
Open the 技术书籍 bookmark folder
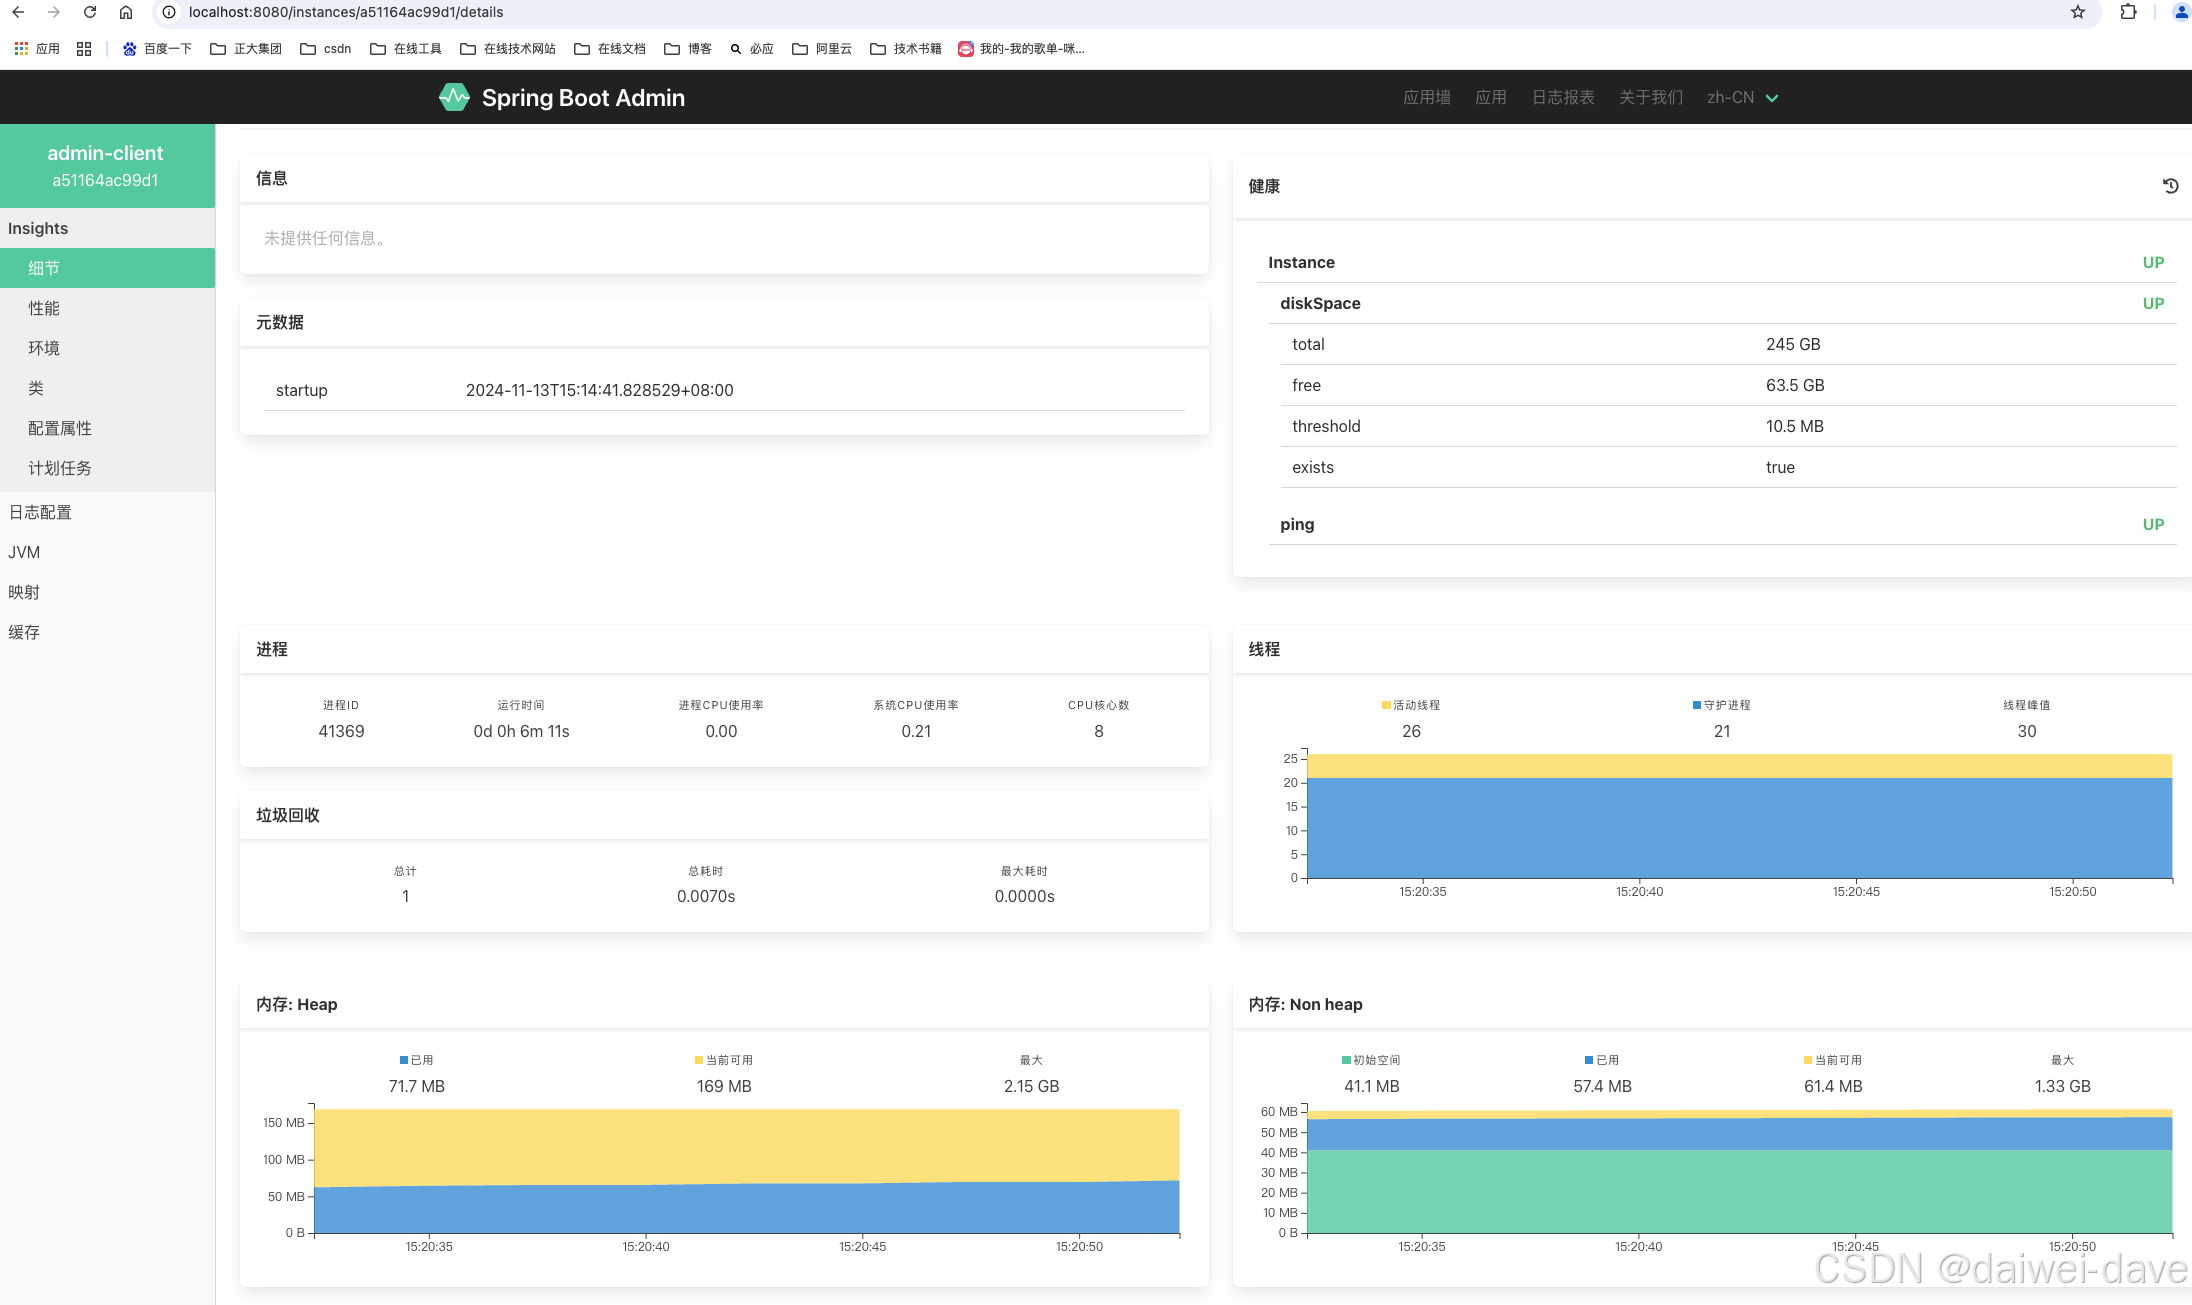point(906,48)
